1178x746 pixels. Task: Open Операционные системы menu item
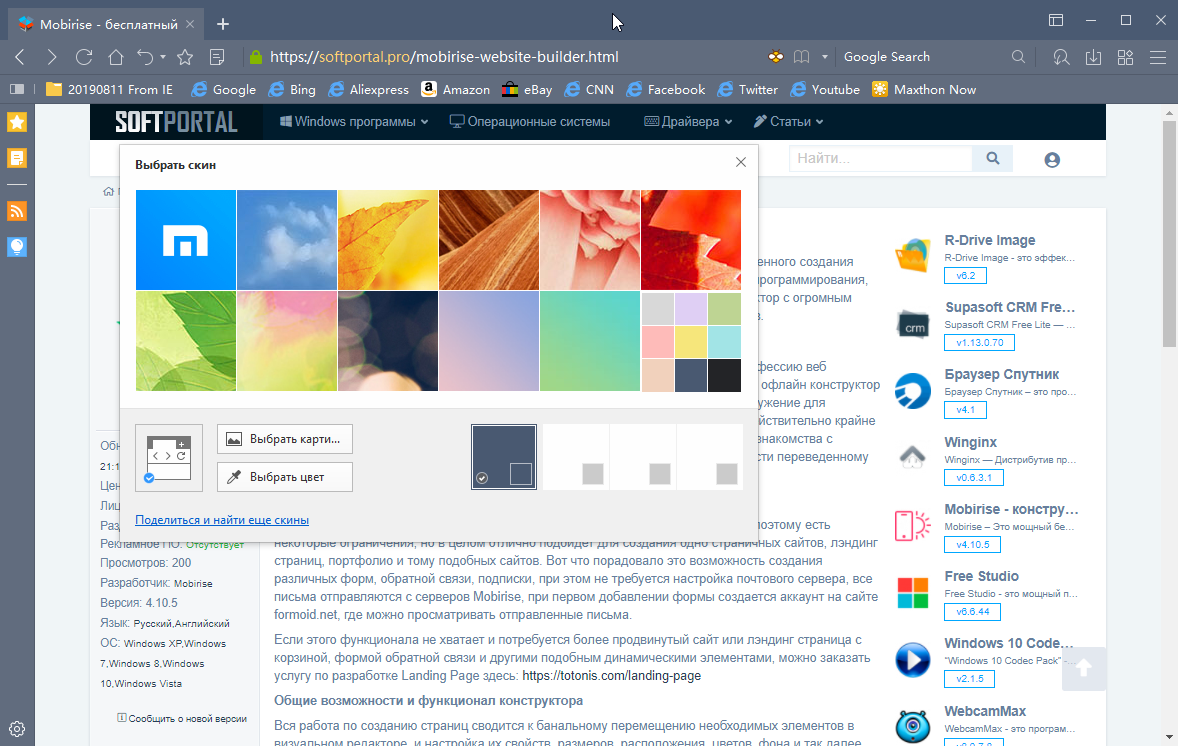click(x=530, y=122)
